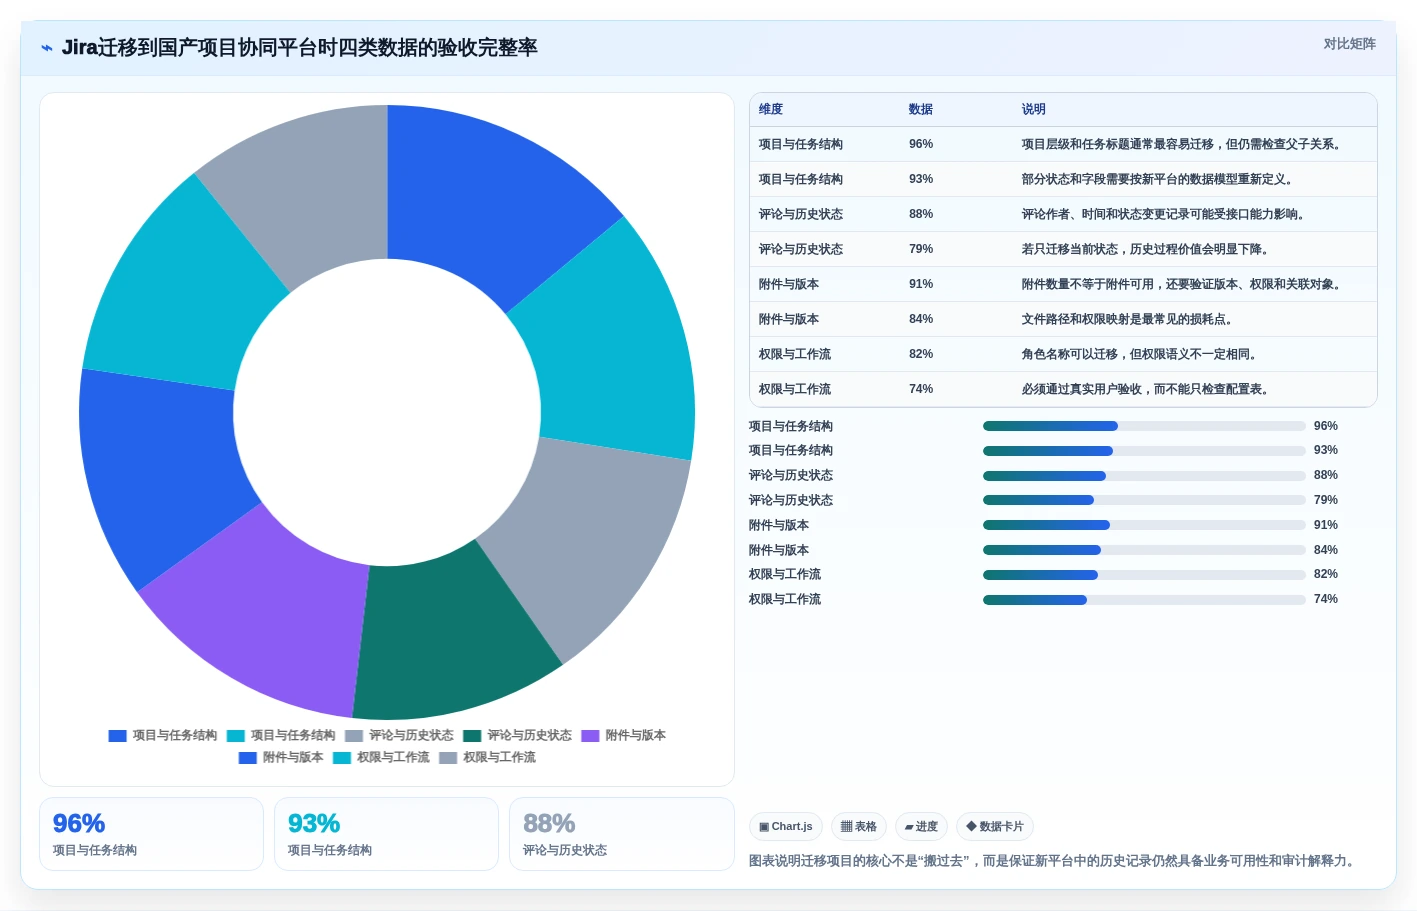
Task: Click the 82% progress bar
Action: 1144,575
